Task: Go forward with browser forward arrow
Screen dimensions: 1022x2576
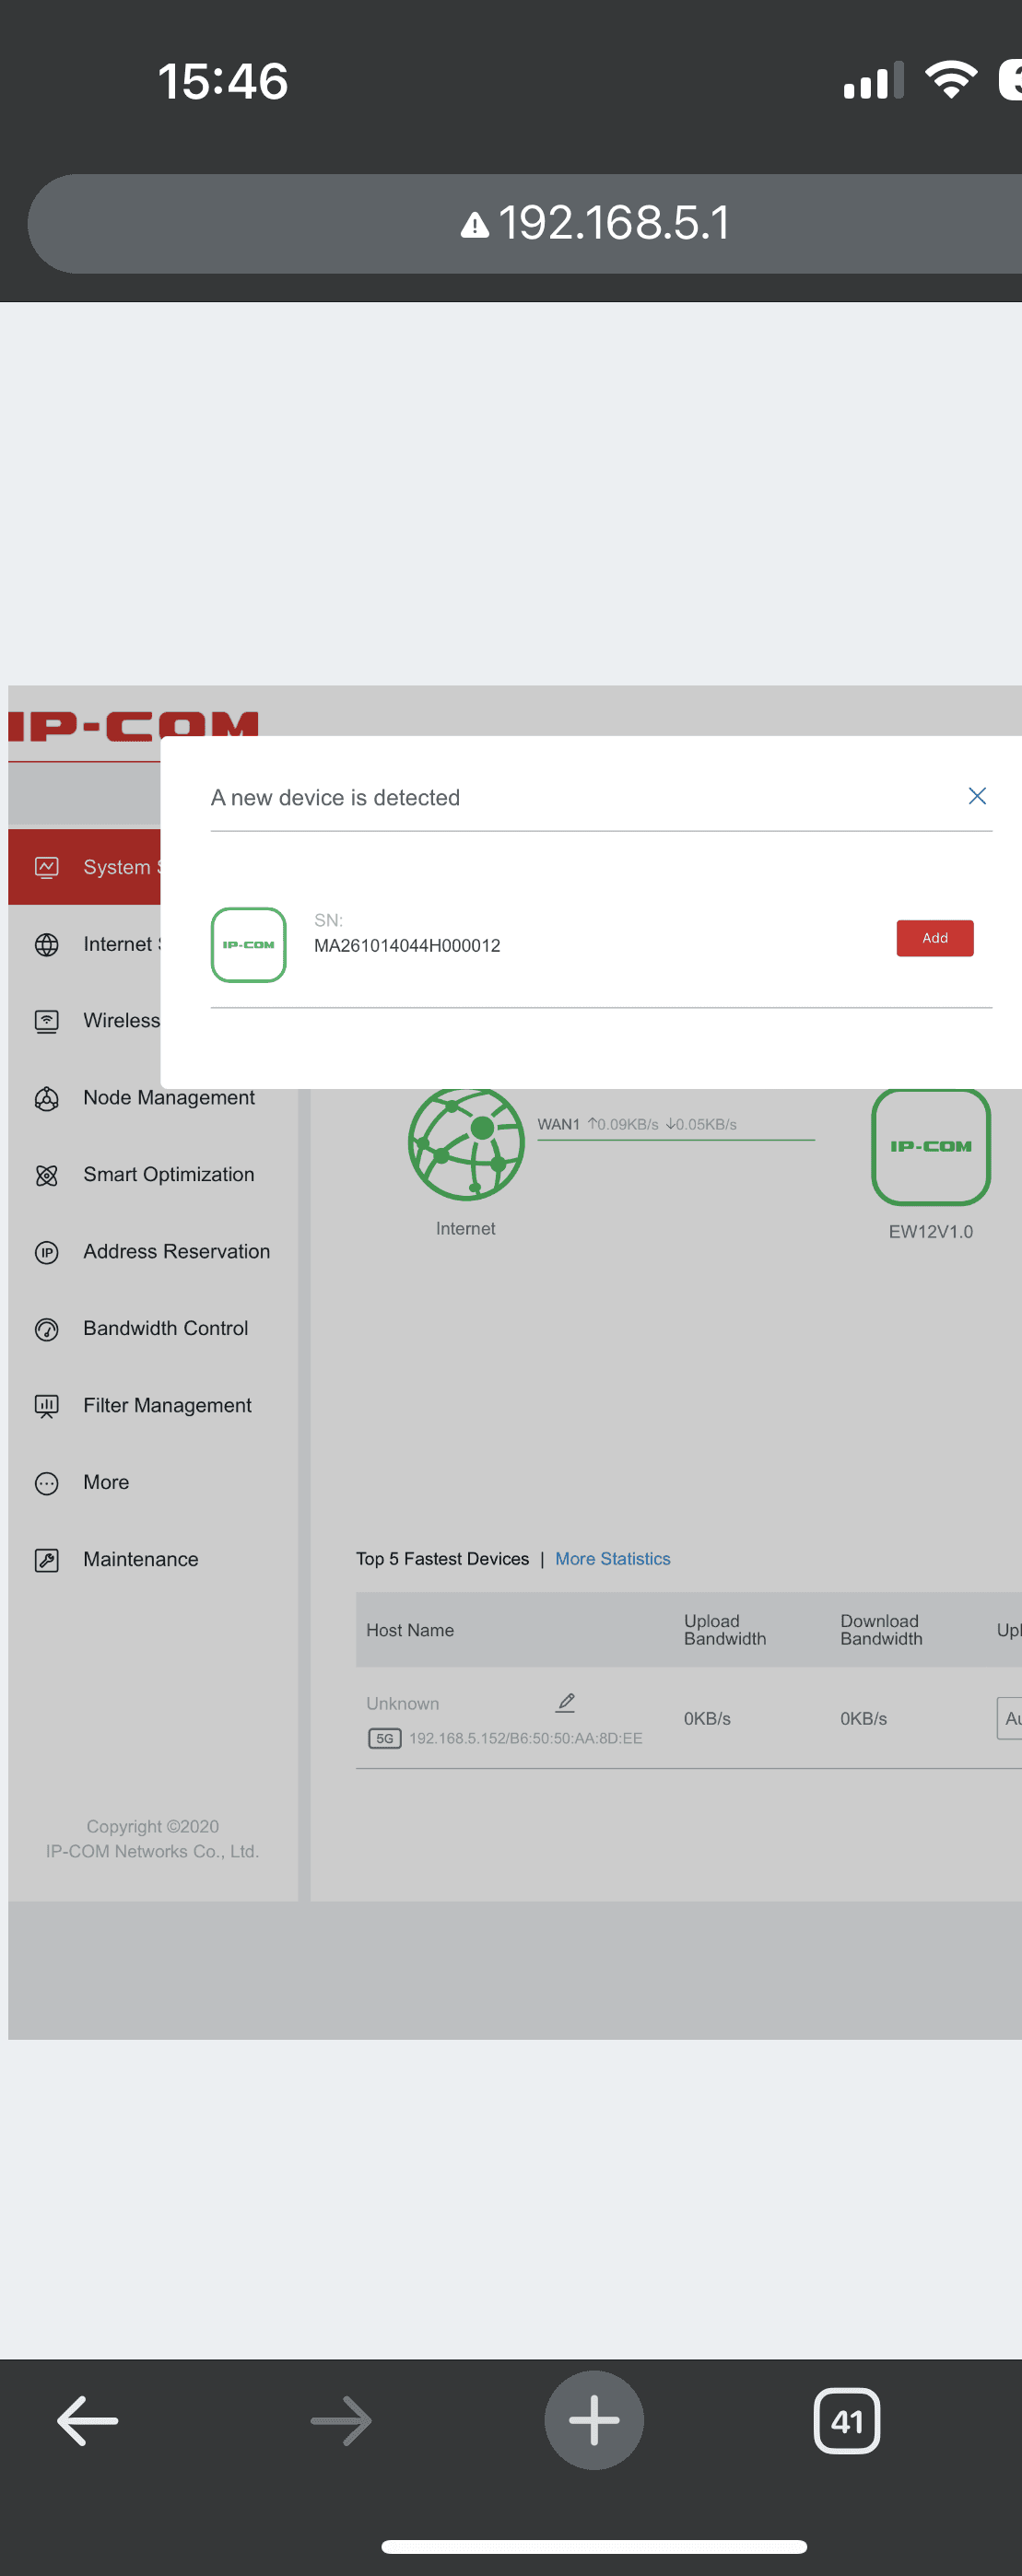Action: (341, 2421)
